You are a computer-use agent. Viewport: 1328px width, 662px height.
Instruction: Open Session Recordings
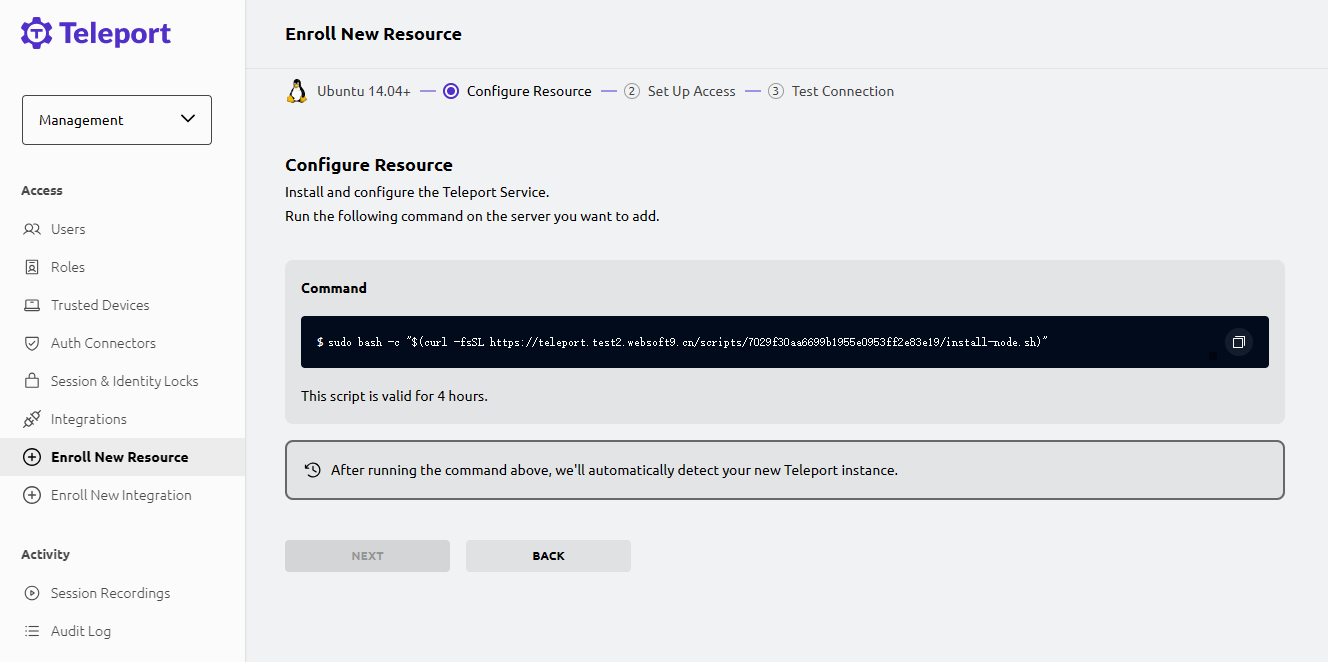tap(110, 593)
